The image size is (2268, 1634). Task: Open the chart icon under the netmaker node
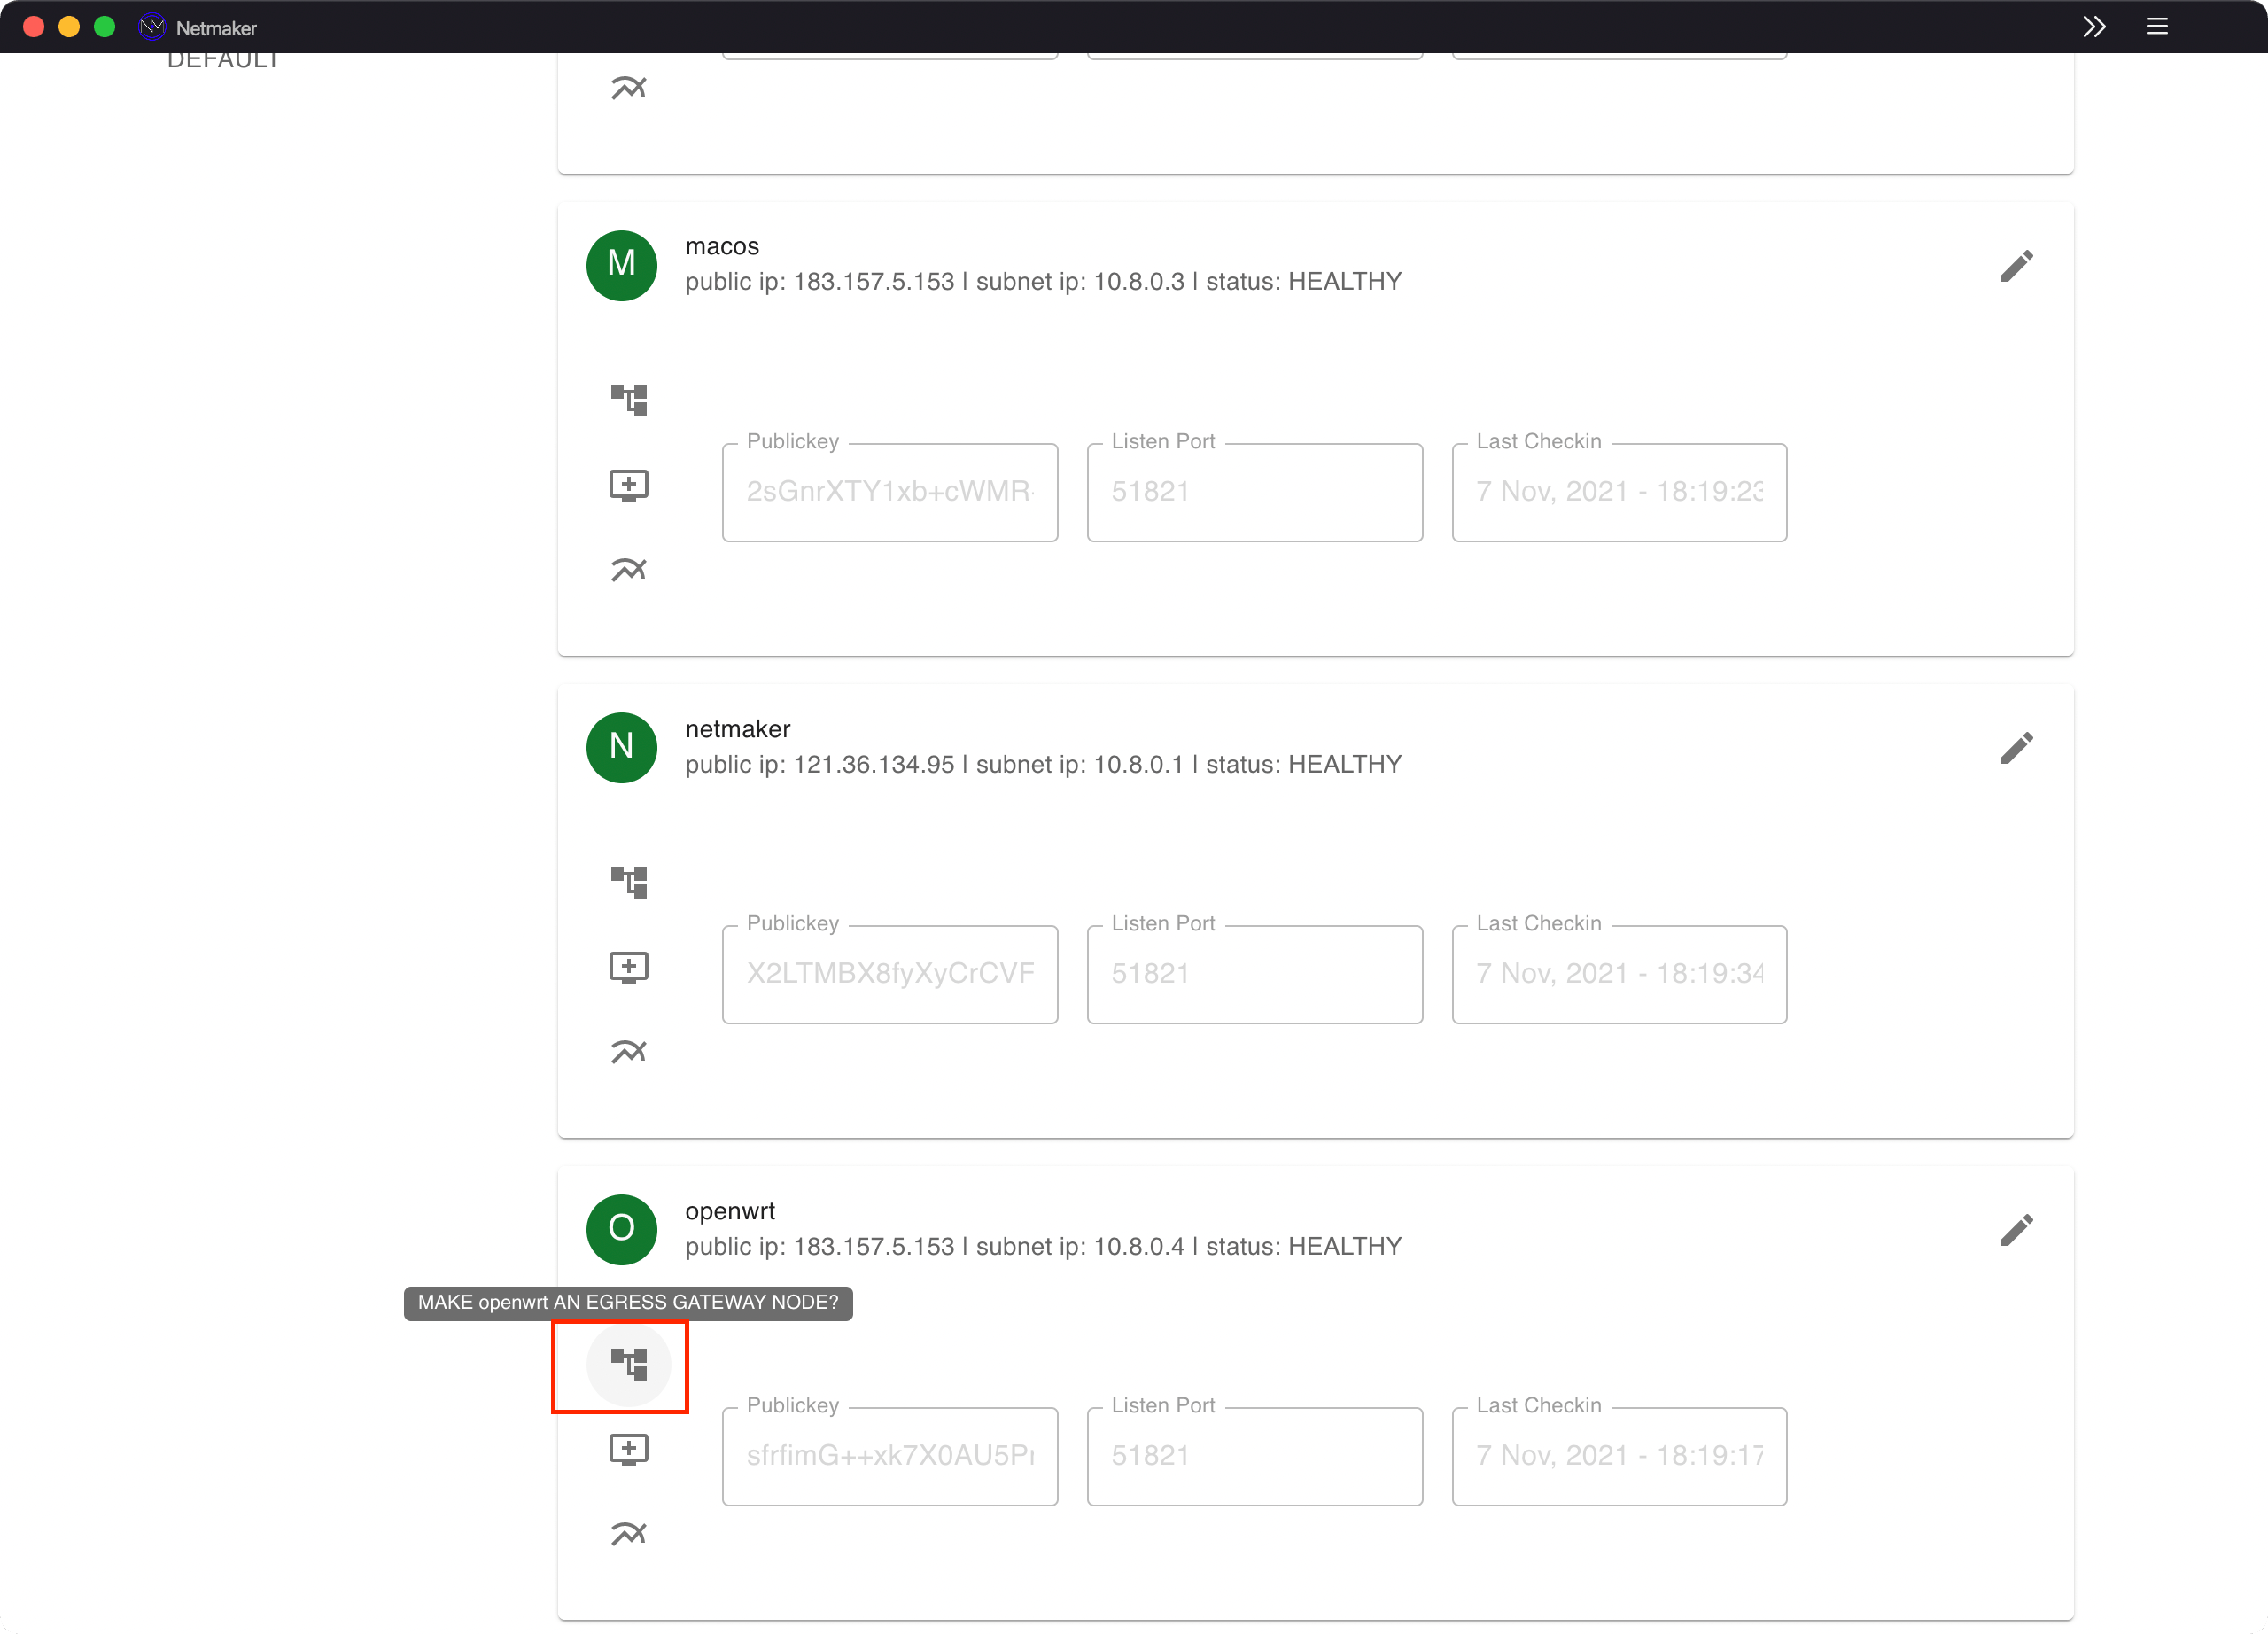tap(629, 1051)
